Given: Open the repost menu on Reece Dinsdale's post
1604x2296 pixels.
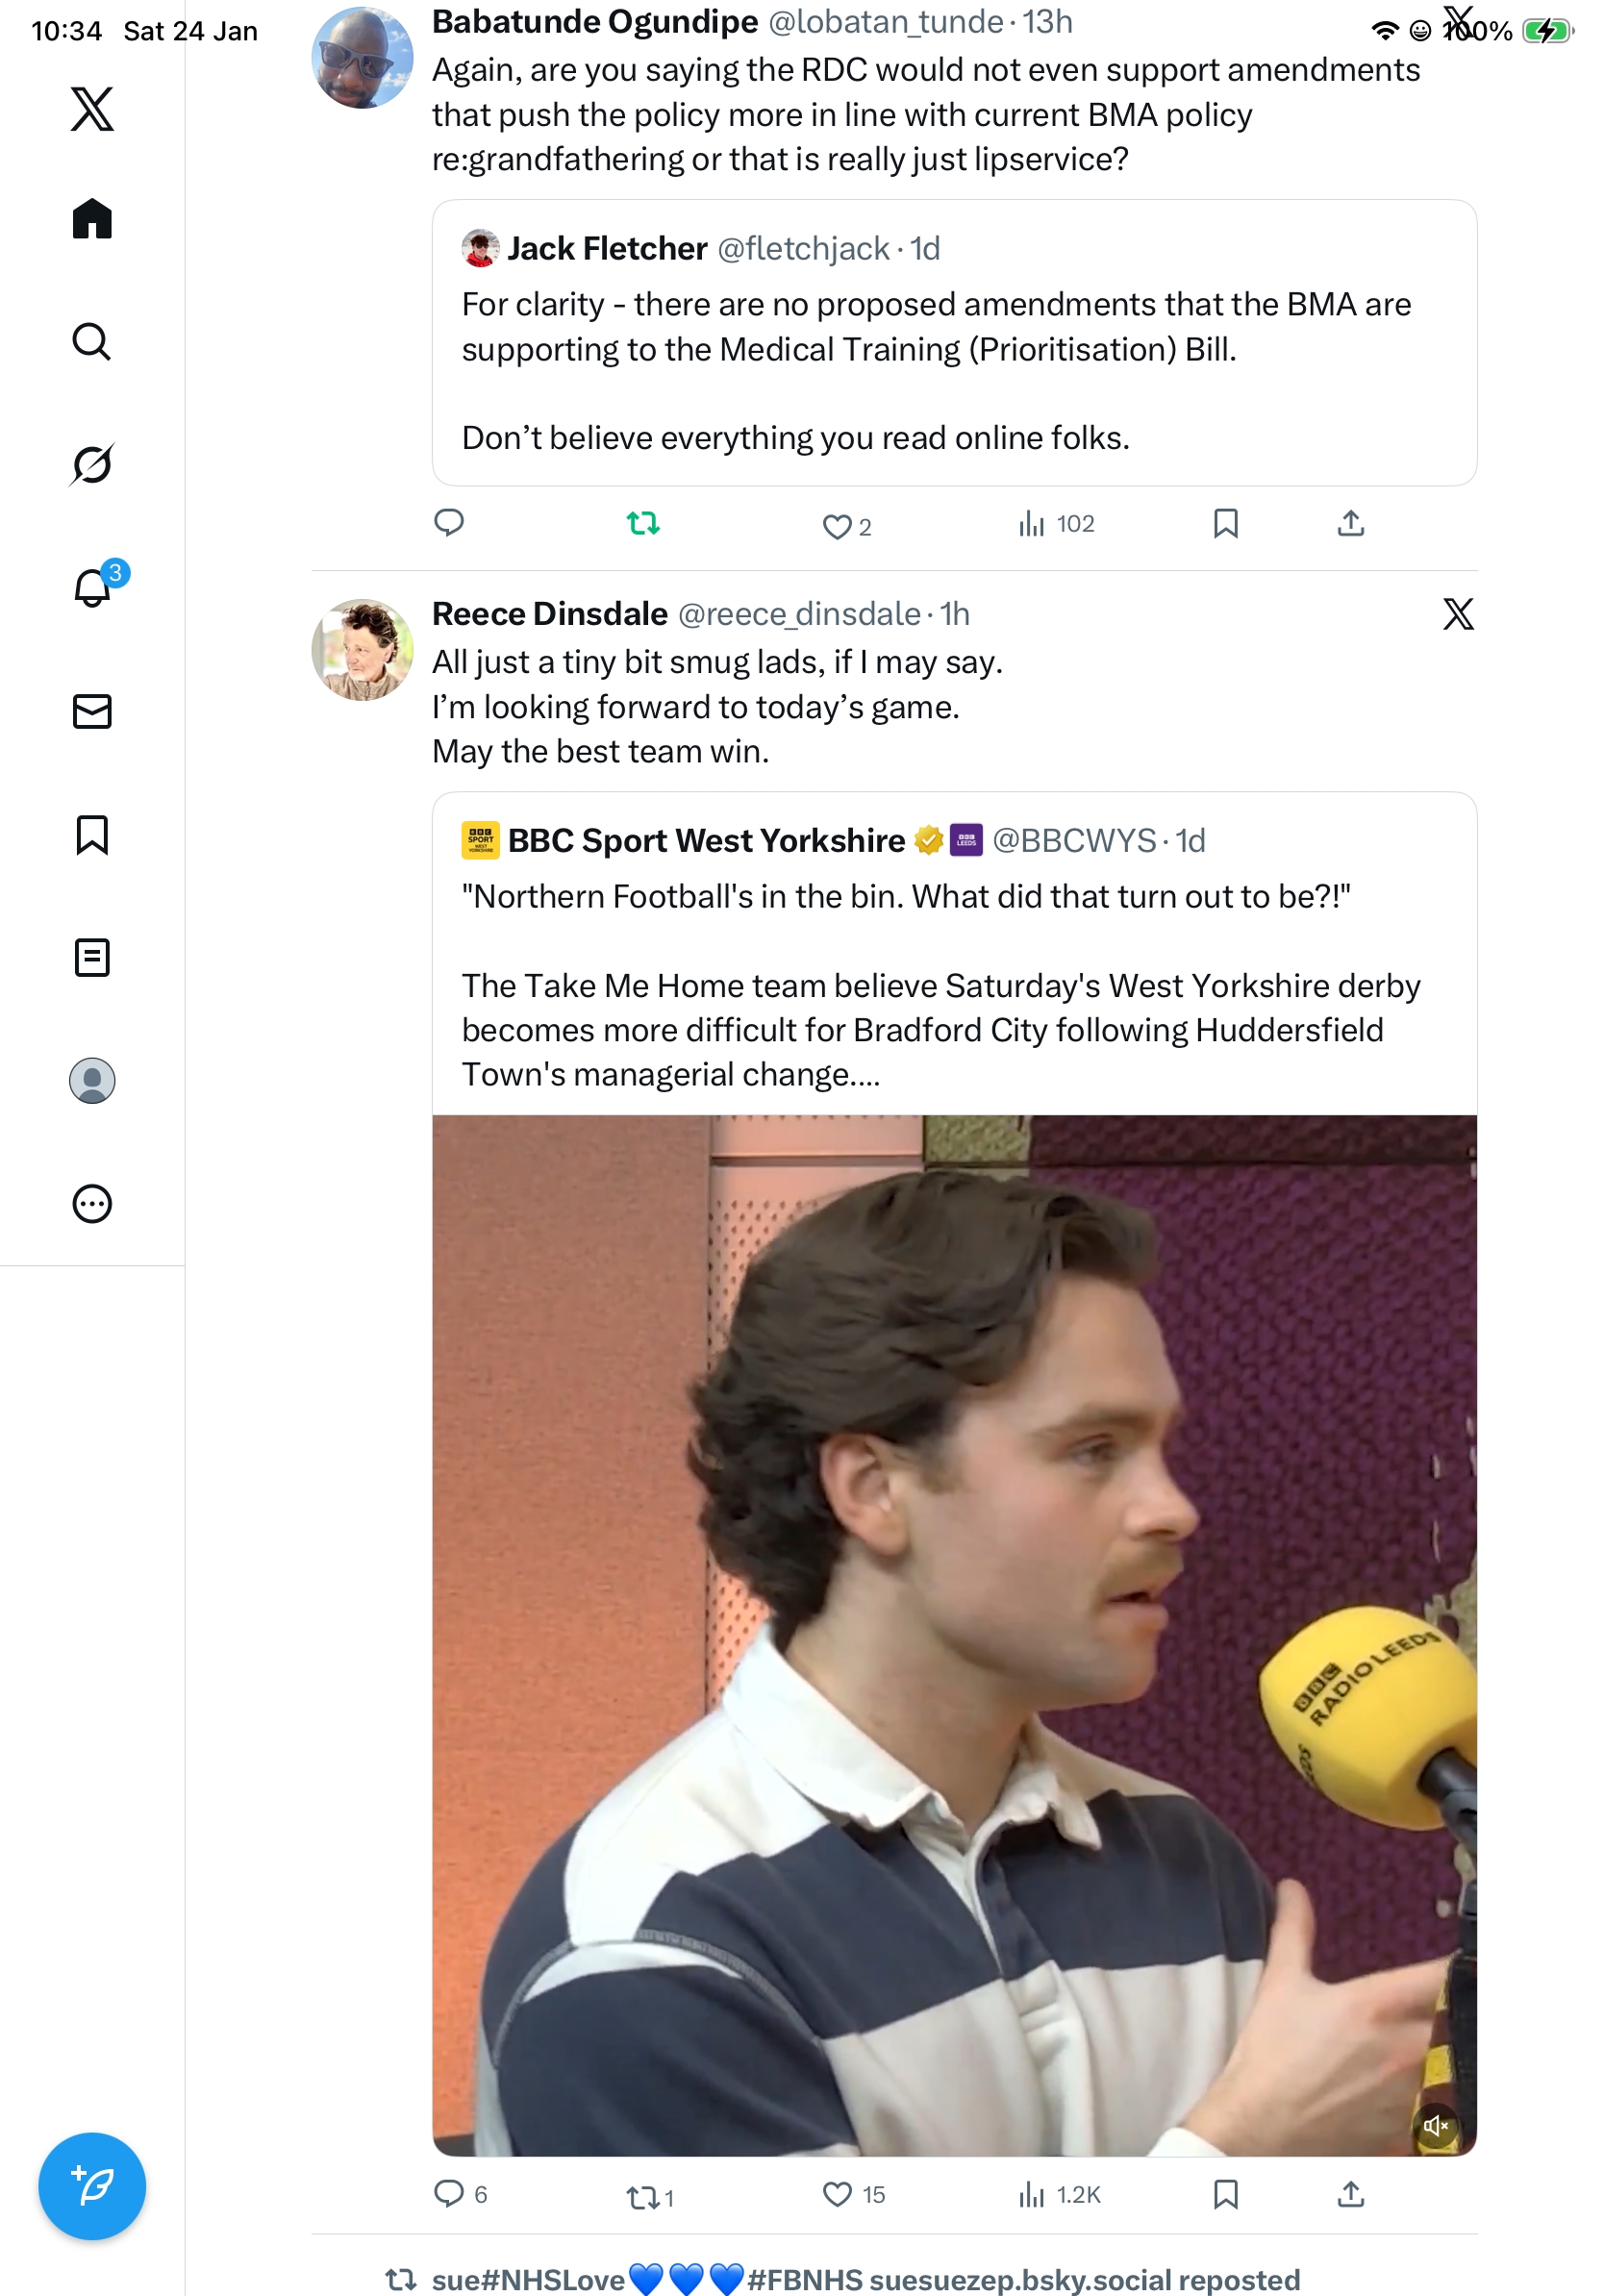Looking at the screenshot, I should click(643, 2197).
